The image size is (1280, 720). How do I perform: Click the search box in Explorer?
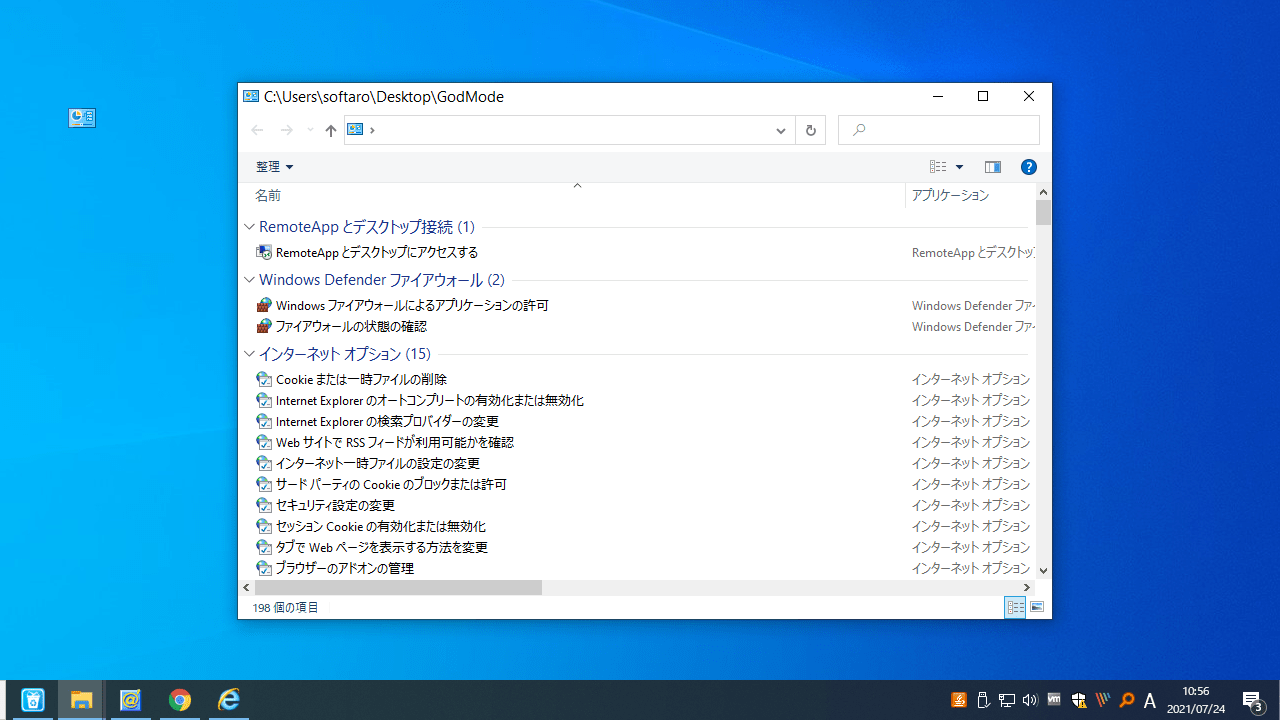(939, 130)
